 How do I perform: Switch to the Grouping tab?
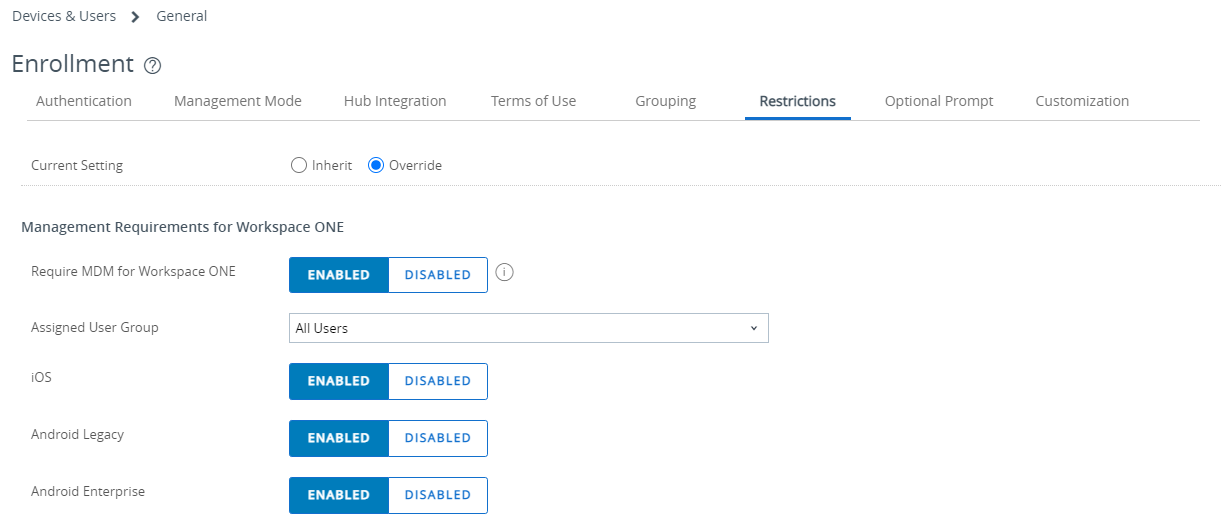pos(666,101)
